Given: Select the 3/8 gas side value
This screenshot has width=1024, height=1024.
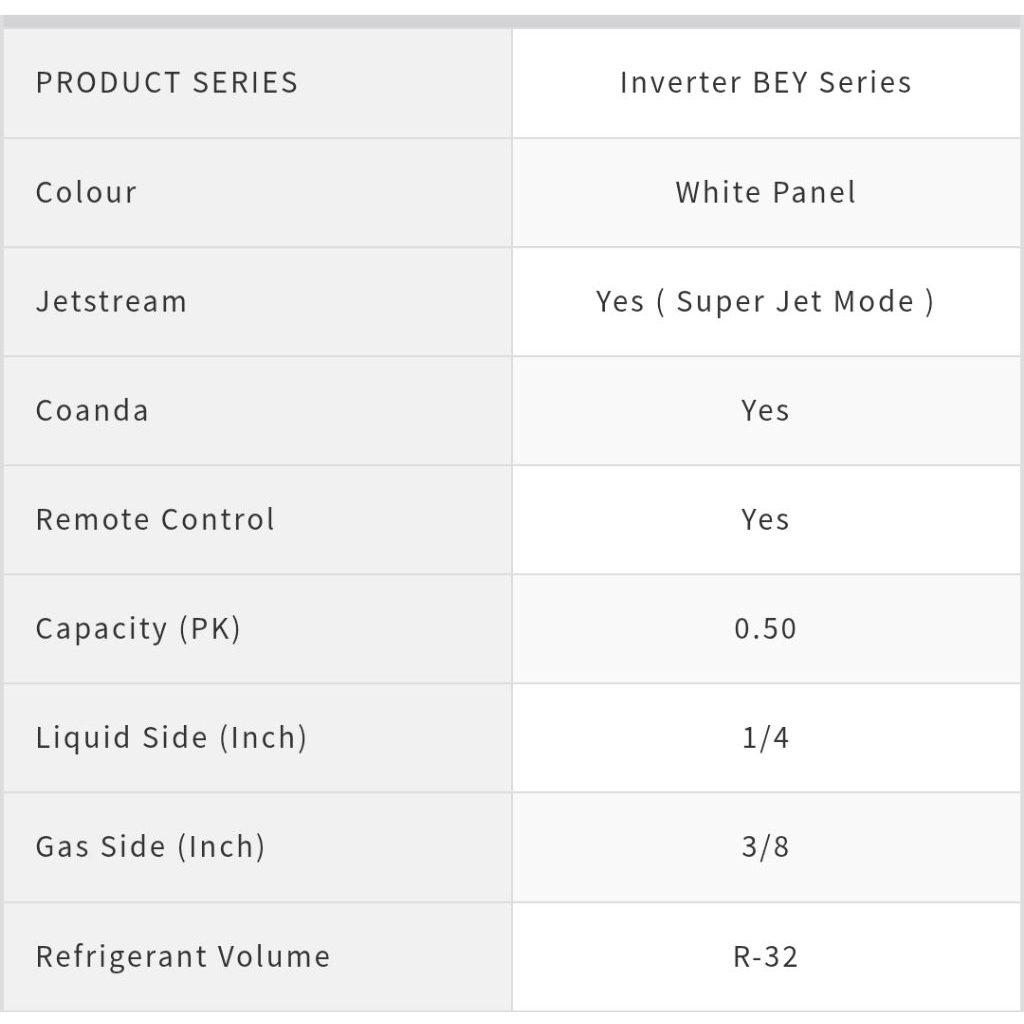Looking at the screenshot, I should [x=765, y=847].
